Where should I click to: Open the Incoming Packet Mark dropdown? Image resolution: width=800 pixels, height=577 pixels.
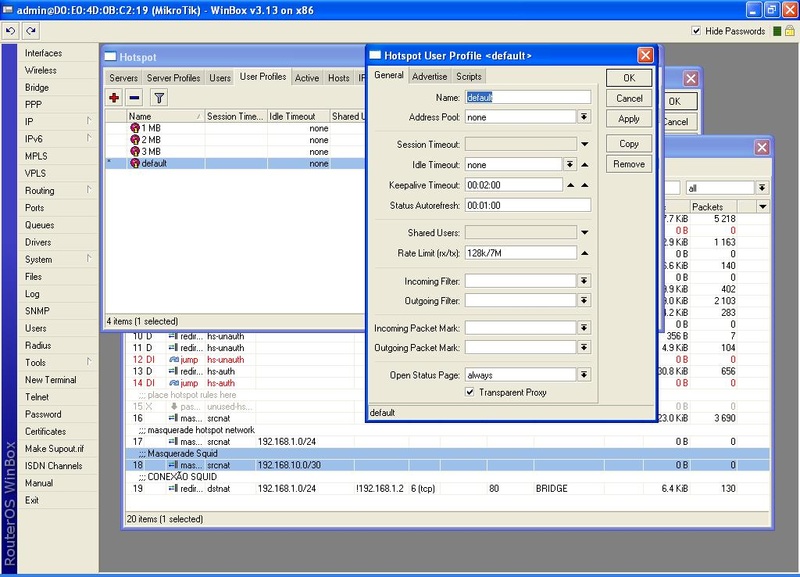[x=584, y=328]
